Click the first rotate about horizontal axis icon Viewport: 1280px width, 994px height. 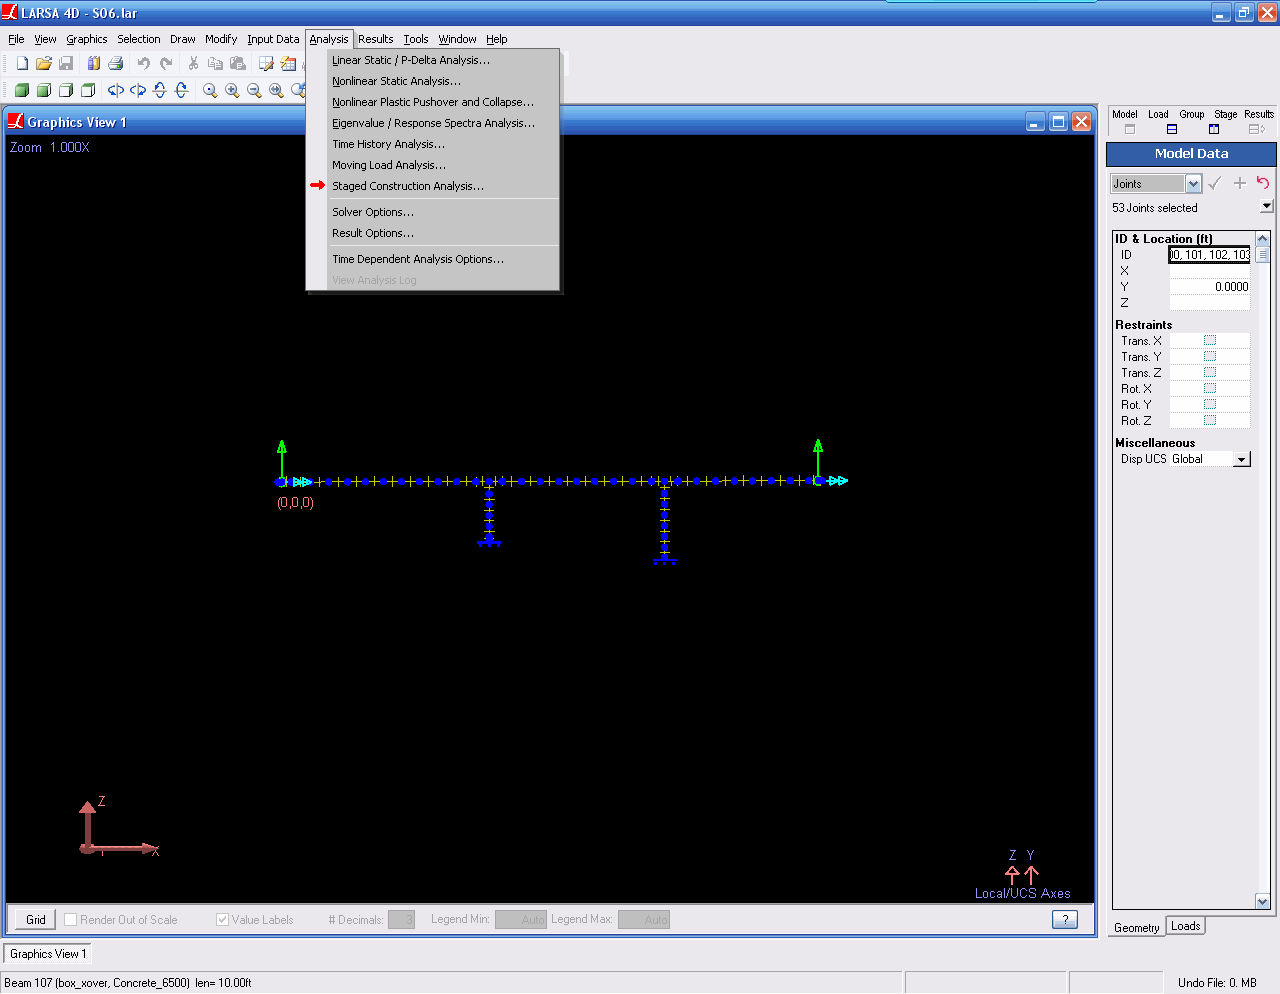[160, 90]
